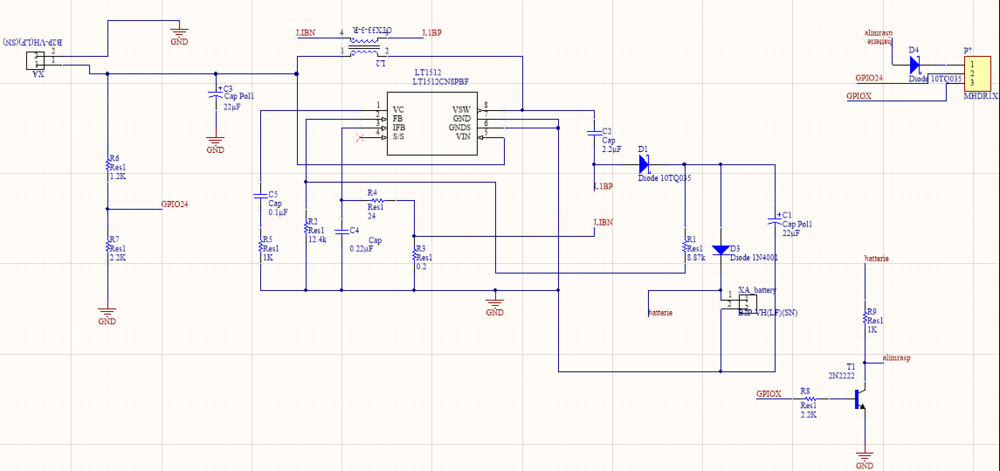
Task: Click polarized capacitor C3 symbol
Action: point(214,94)
